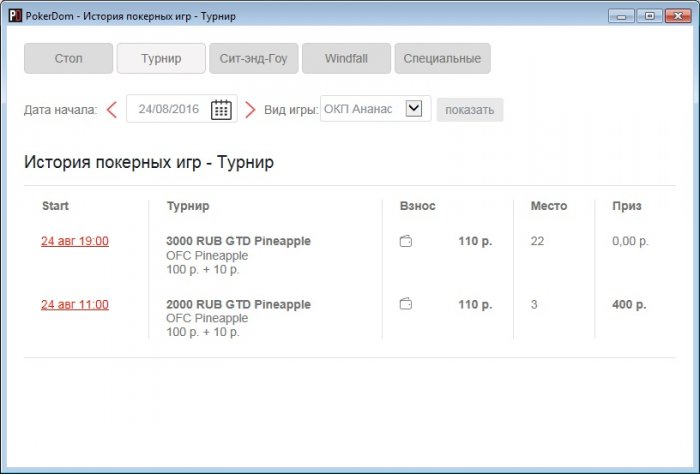Click the 400 р. prize value
The image size is (700, 474).
[x=629, y=304]
